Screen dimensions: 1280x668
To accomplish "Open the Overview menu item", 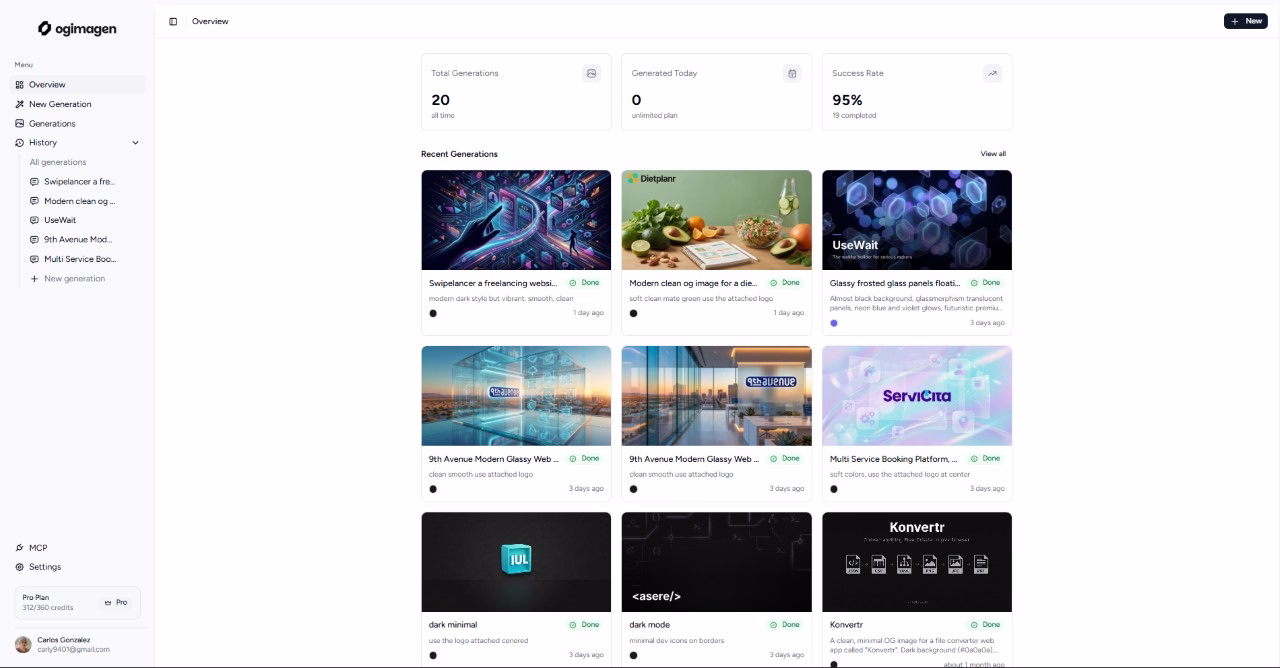I will 78,85.
